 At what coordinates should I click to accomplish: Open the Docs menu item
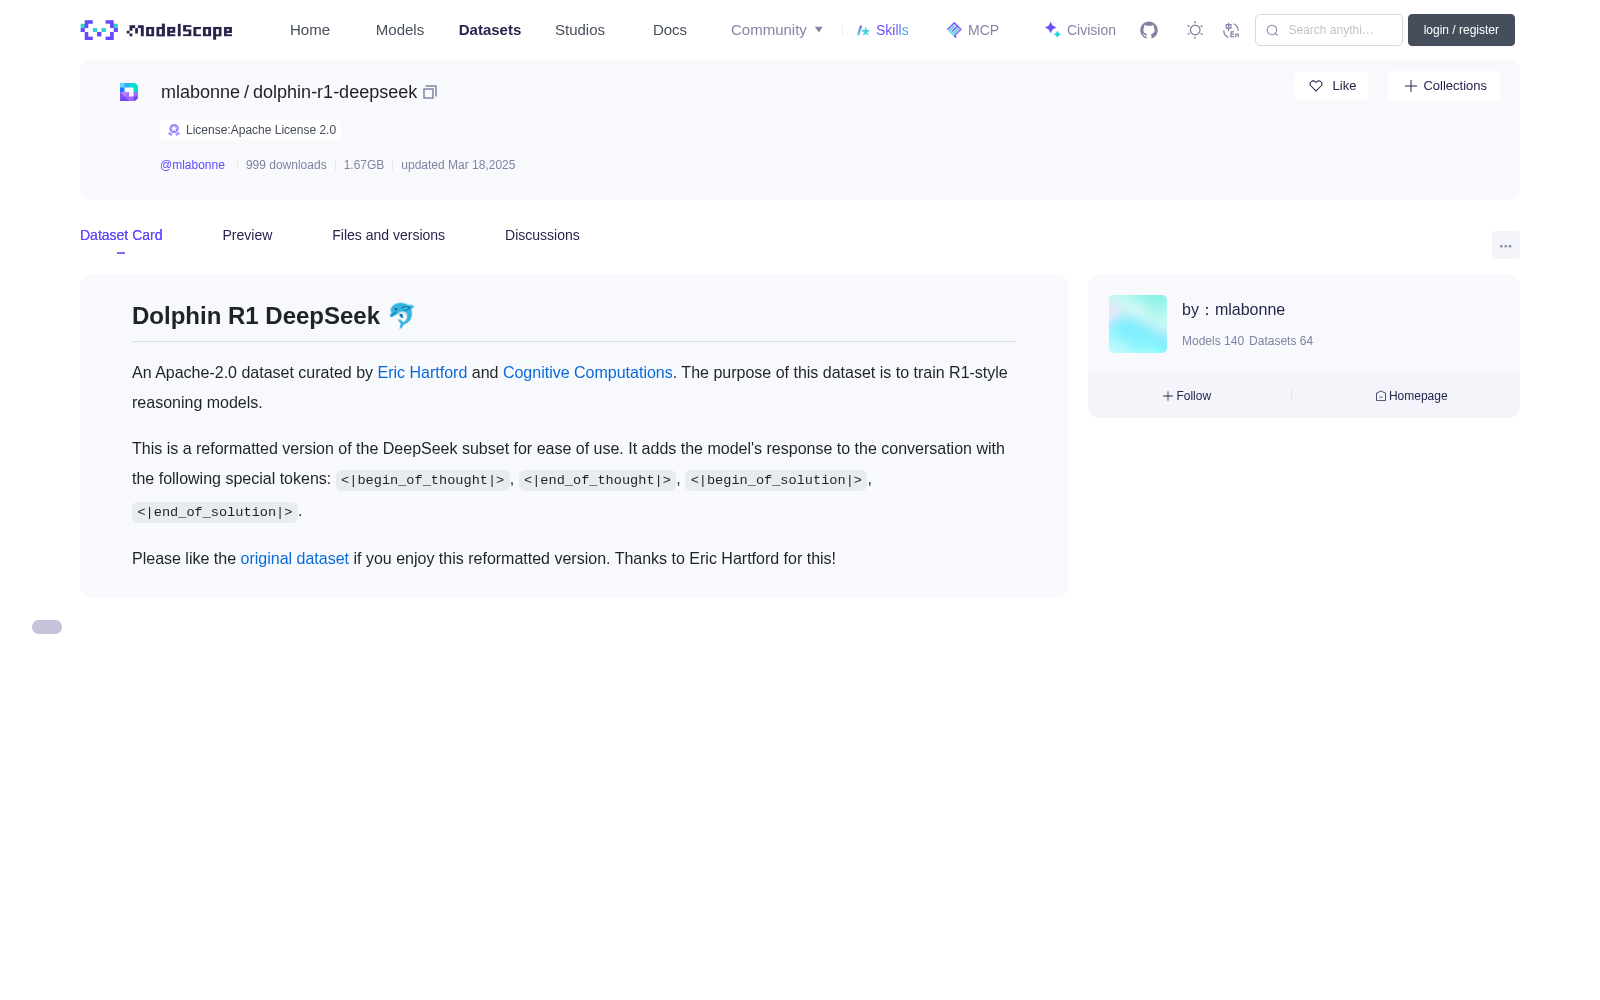pos(670,30)
